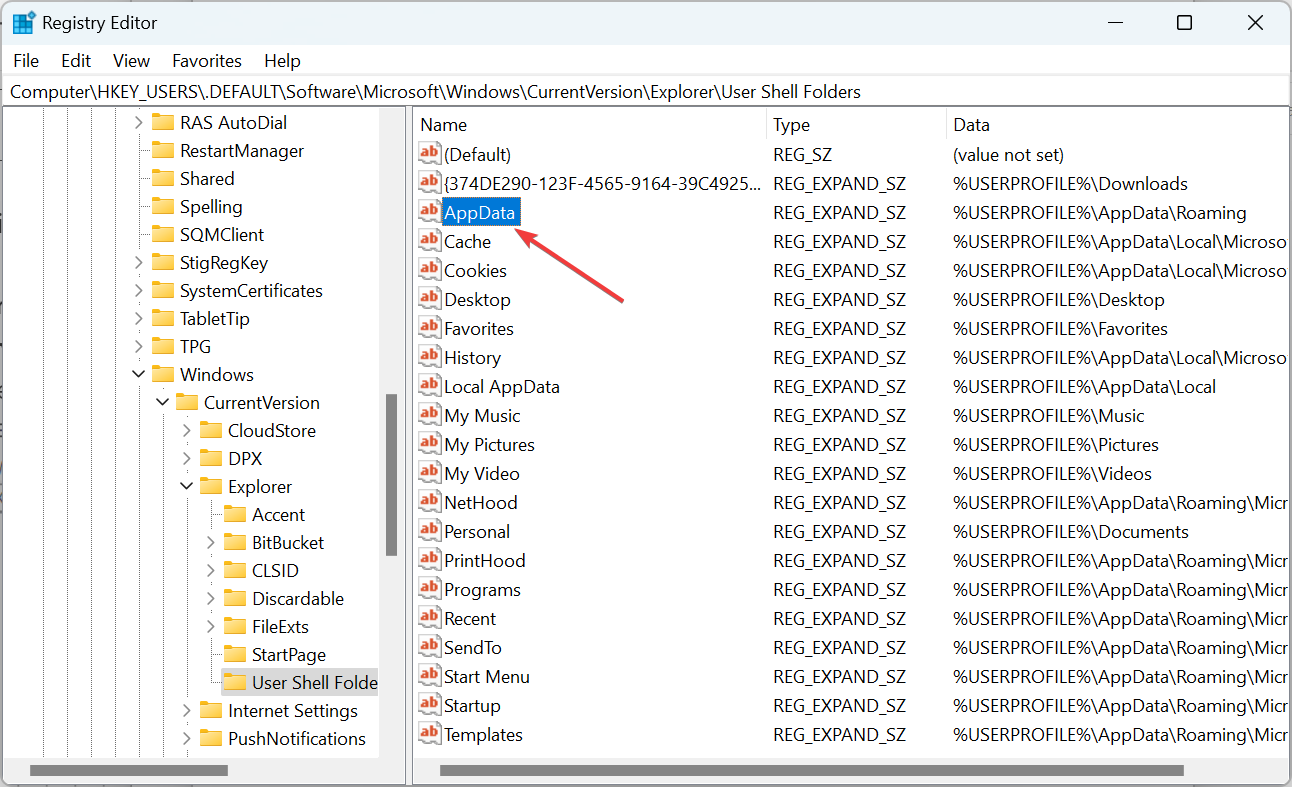Image resolution: width=1292 pixels, height=787 pixels.
Task: Expand the RAS AutoDial key
Action: point(138,123)
